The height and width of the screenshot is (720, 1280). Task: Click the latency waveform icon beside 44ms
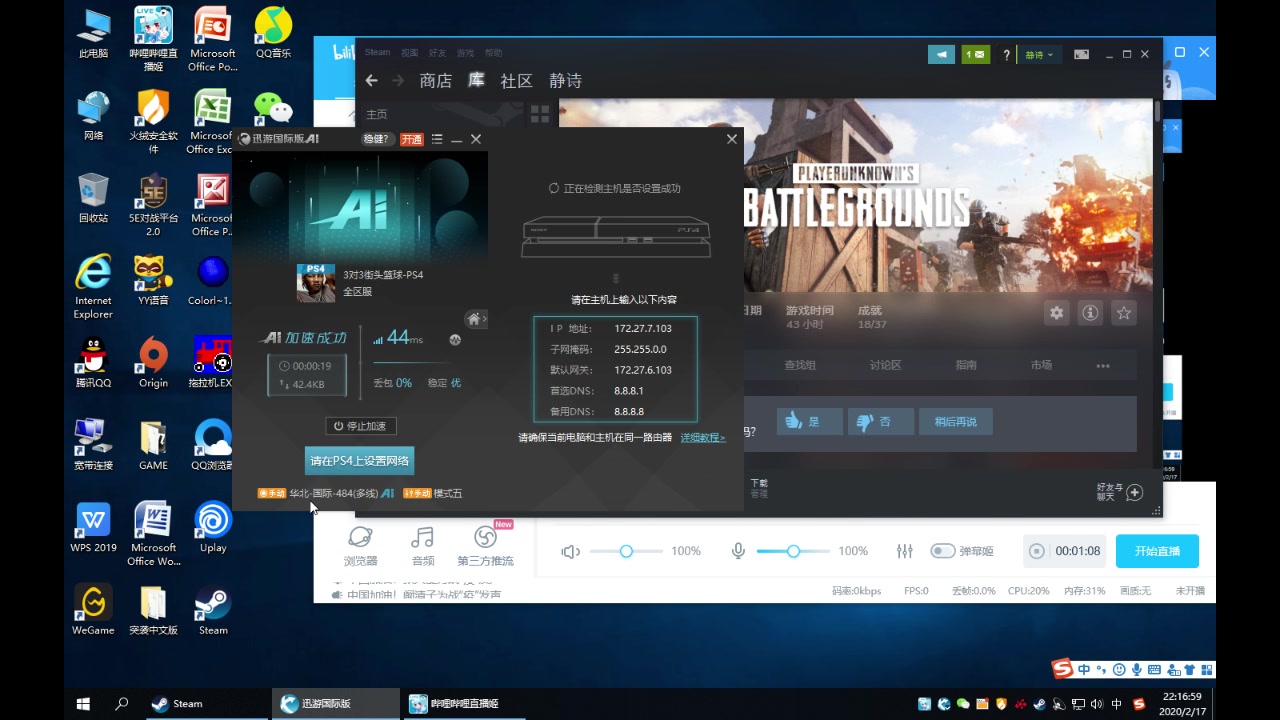pyautogui.click(x=455, y=339)
